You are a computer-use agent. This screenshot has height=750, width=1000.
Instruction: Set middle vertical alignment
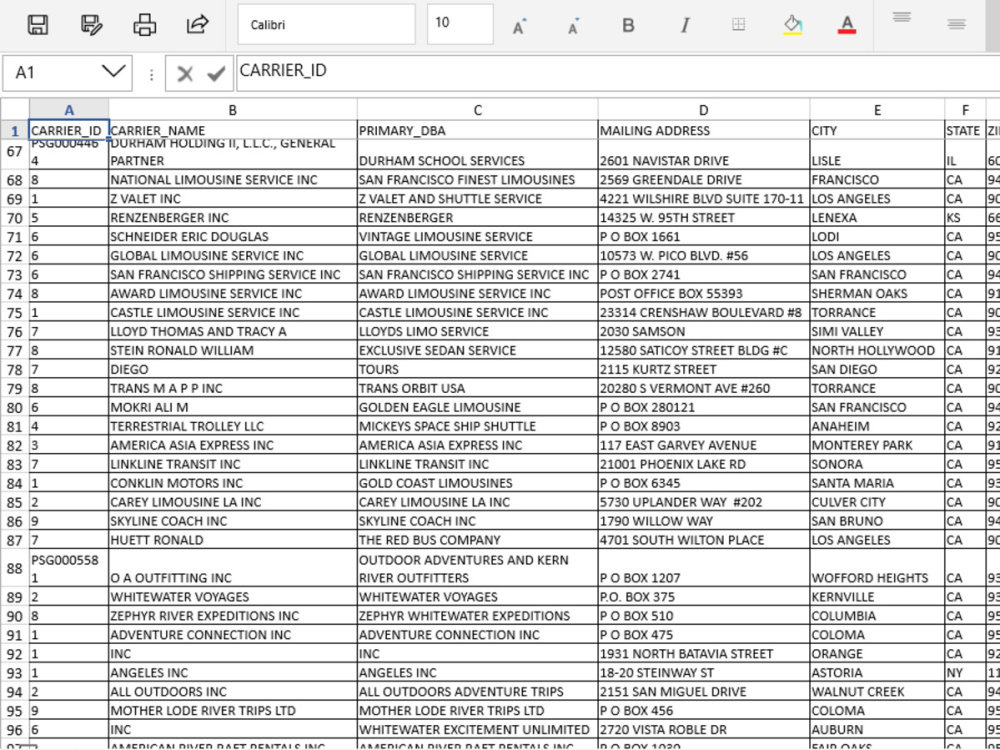(956, 24)
